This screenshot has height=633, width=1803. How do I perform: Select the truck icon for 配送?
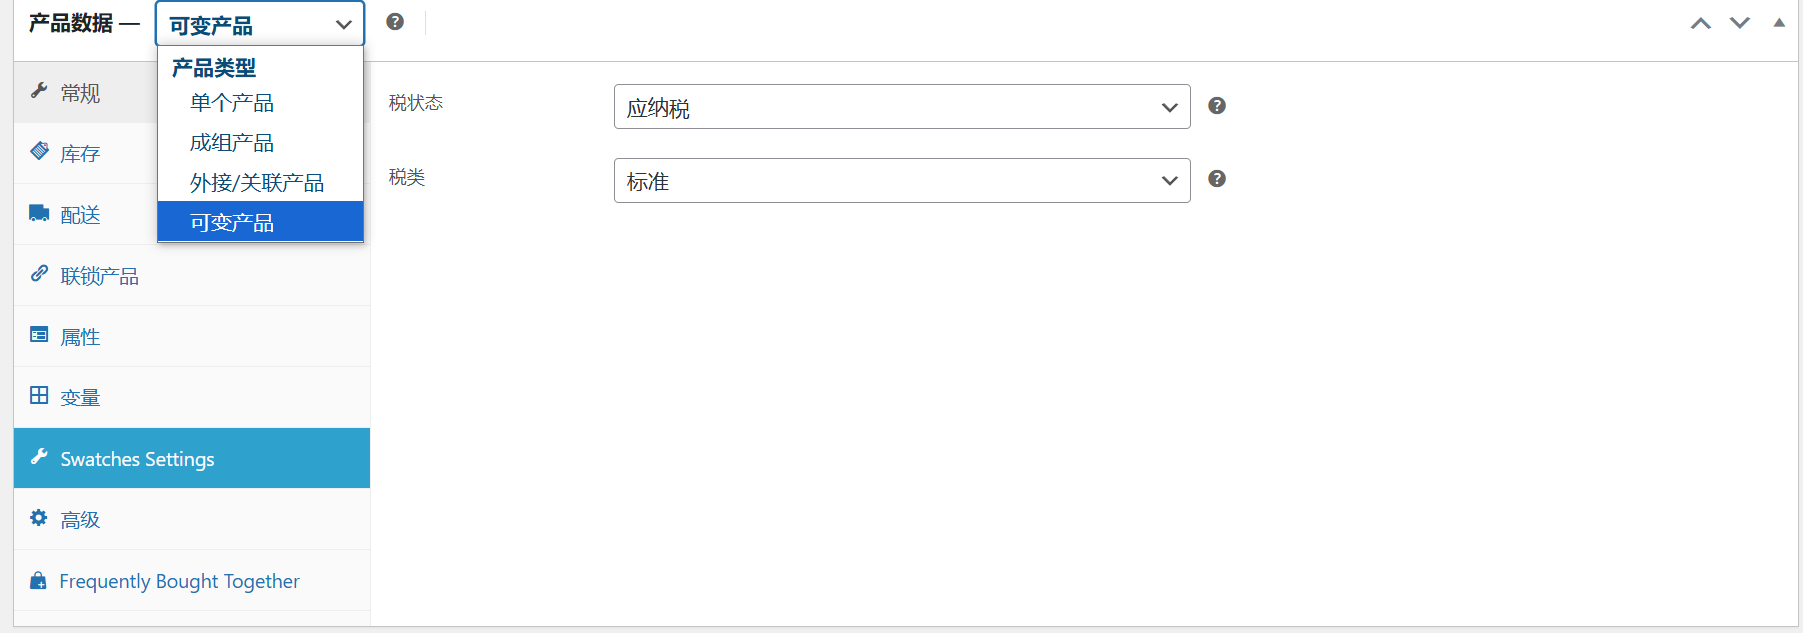[38, 213]
